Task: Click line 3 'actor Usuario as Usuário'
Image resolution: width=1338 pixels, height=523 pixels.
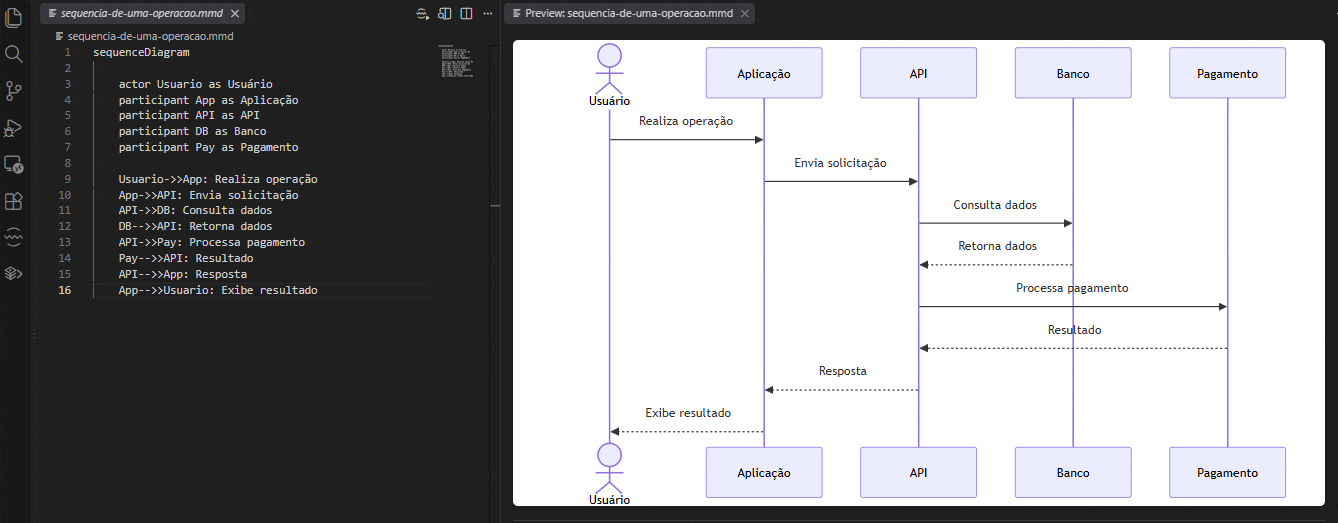Action: click(195, 84)
